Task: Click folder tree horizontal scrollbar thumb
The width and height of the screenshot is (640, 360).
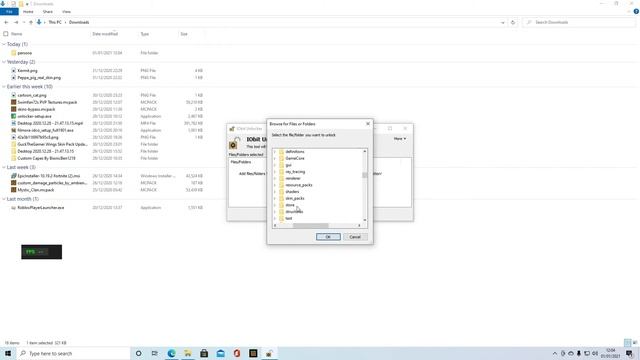Action: [x=311, y=225]
